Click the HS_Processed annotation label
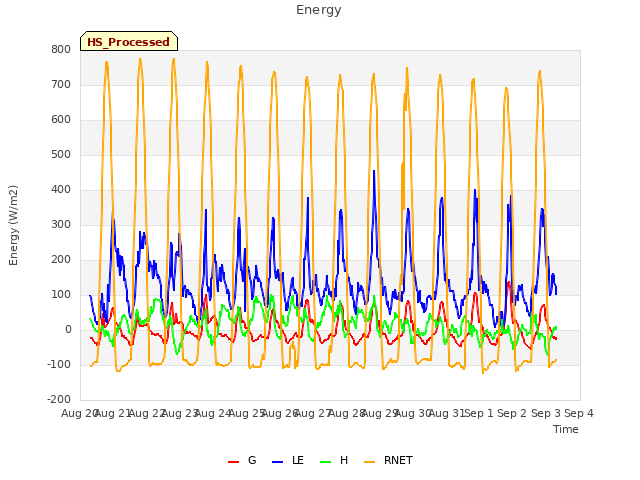 coord(129,42)
